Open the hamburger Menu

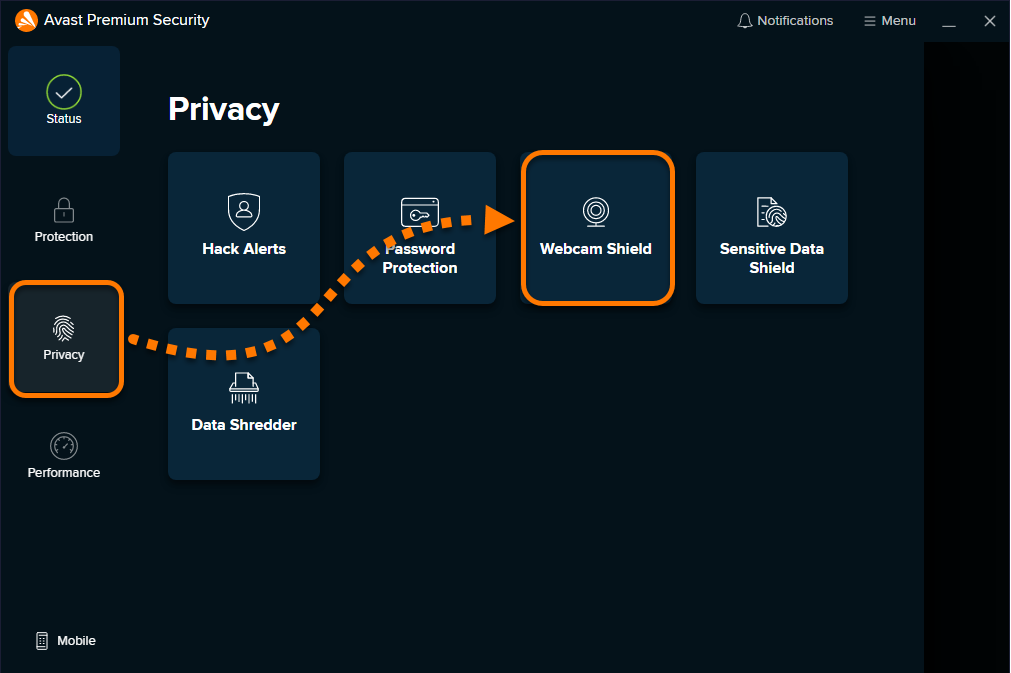click(x=890, y=21)
